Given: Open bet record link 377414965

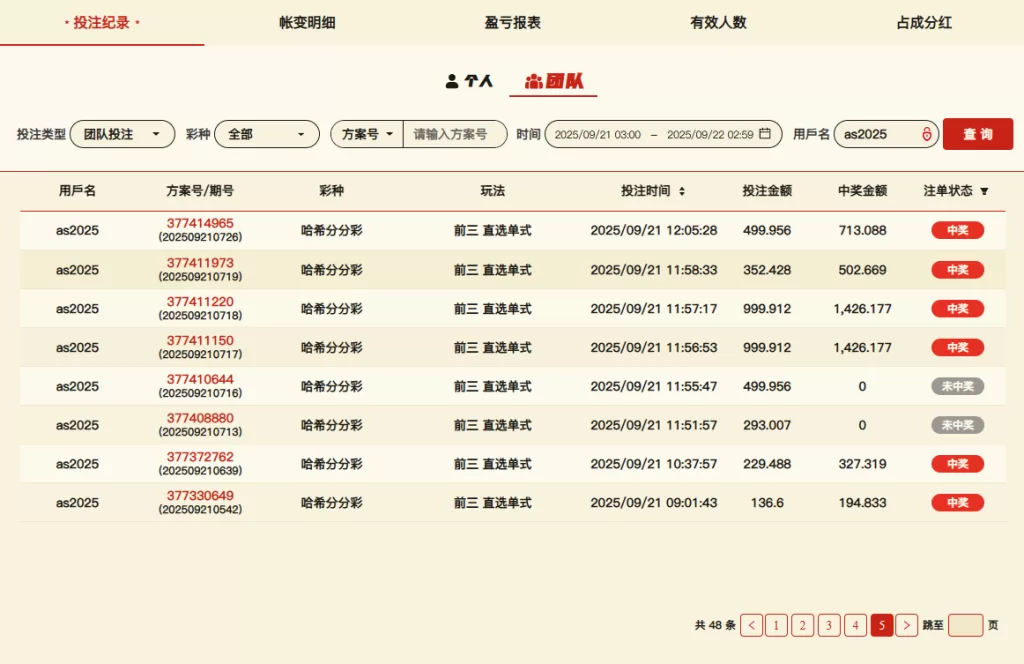Looking at the screenshot, I should [200, 223].
